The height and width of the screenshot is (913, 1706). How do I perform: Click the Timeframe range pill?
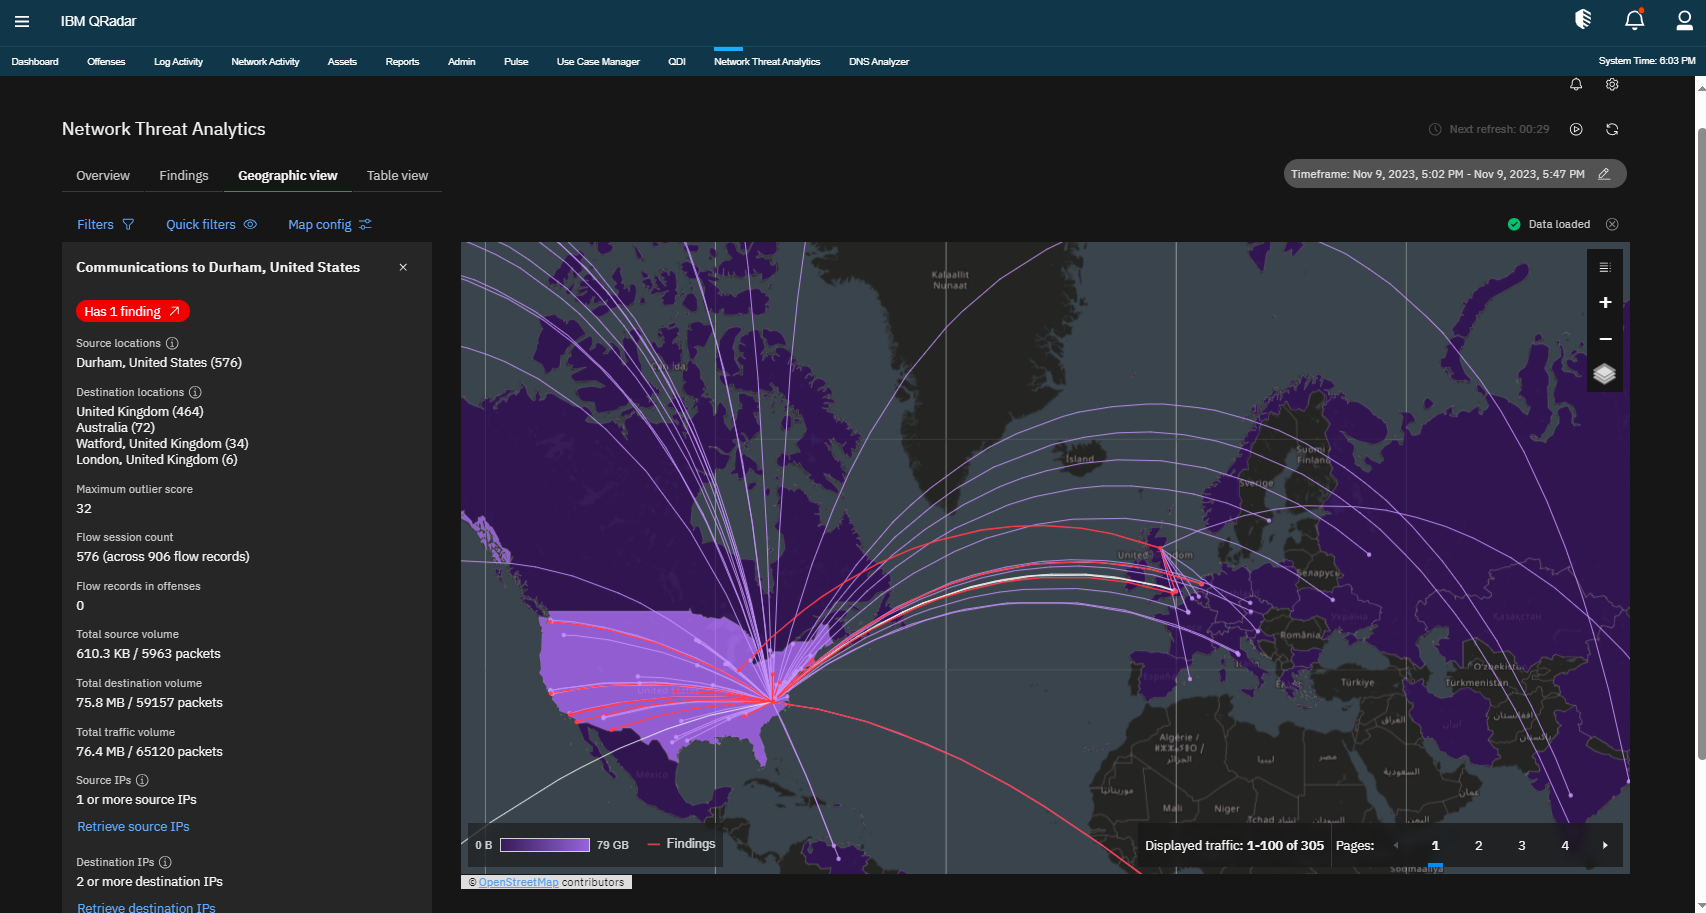click(x=1455, y=174)
